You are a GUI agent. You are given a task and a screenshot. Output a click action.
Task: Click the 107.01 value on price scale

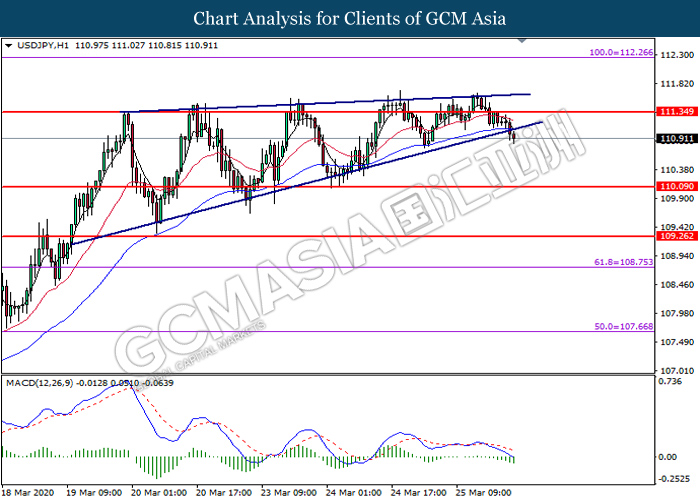pyautogui.click(x=670, y=369)
